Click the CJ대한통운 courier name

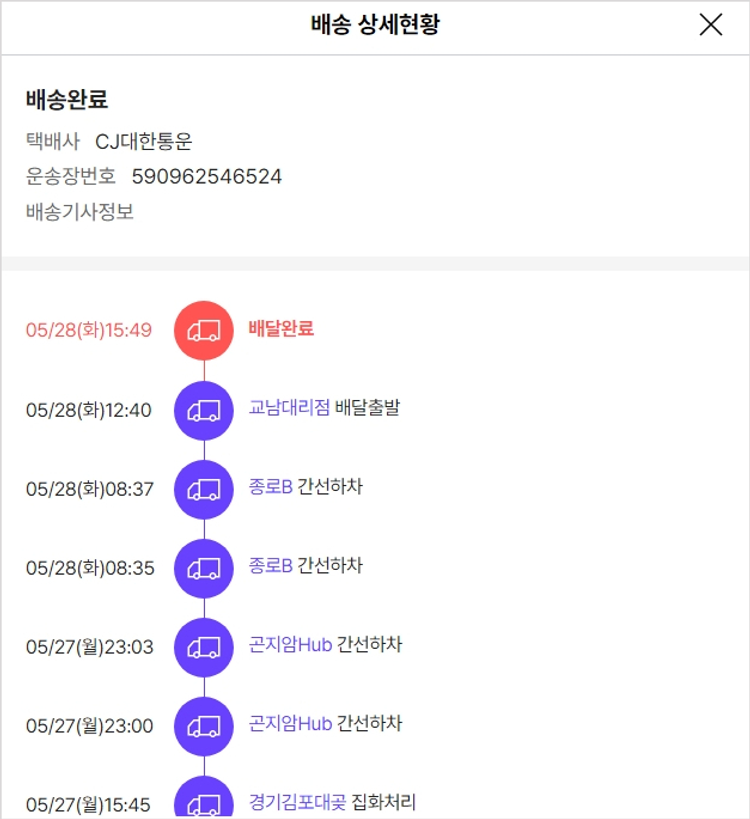[x=144, y=142]
